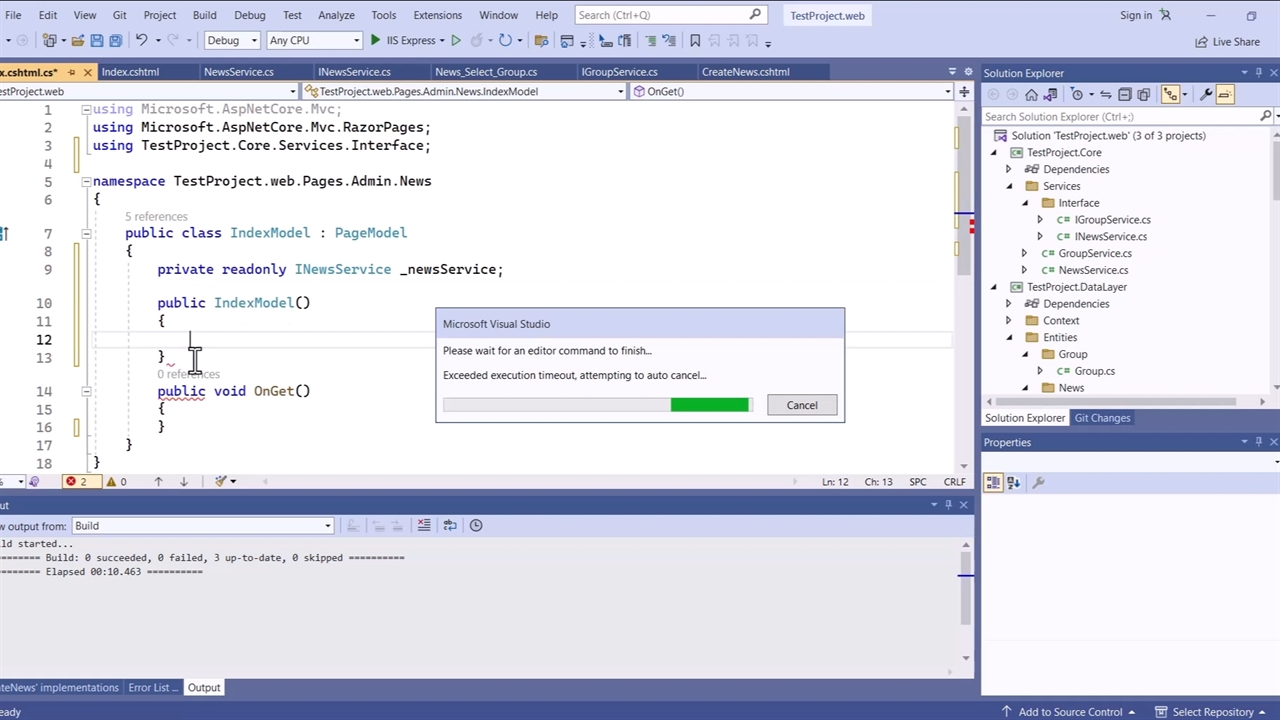Click Live Share button
The image size is (1280, 720).
click(x=1227, y=42)
